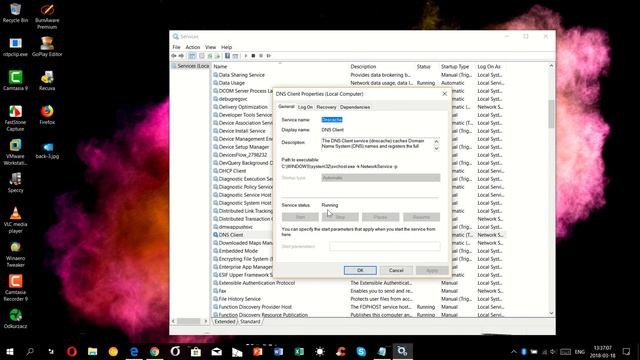The height and width of the screenshot is (360, 640).
Task: Open the disabled Startup type dropdown
Action: [380, 178]
